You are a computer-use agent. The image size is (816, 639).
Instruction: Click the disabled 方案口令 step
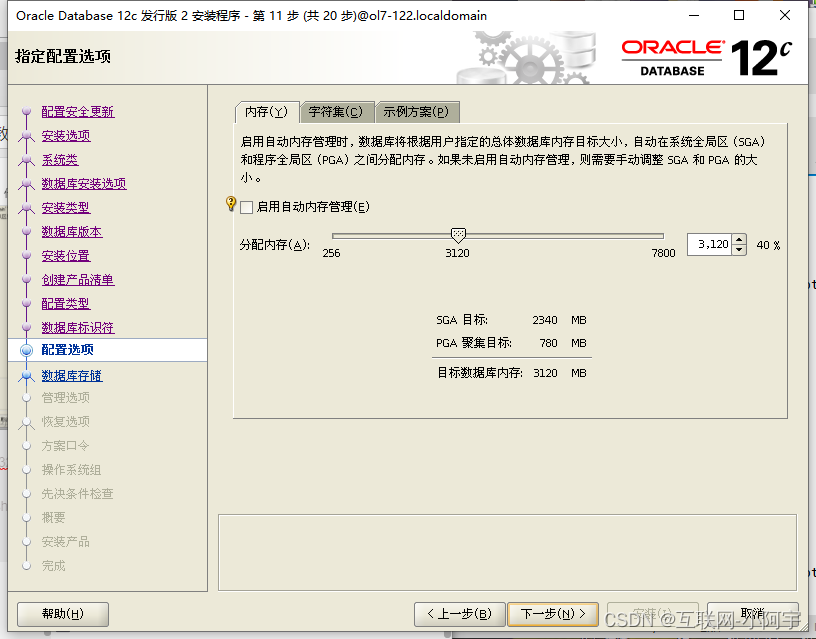pyautogui.click(x=66, y=446)
